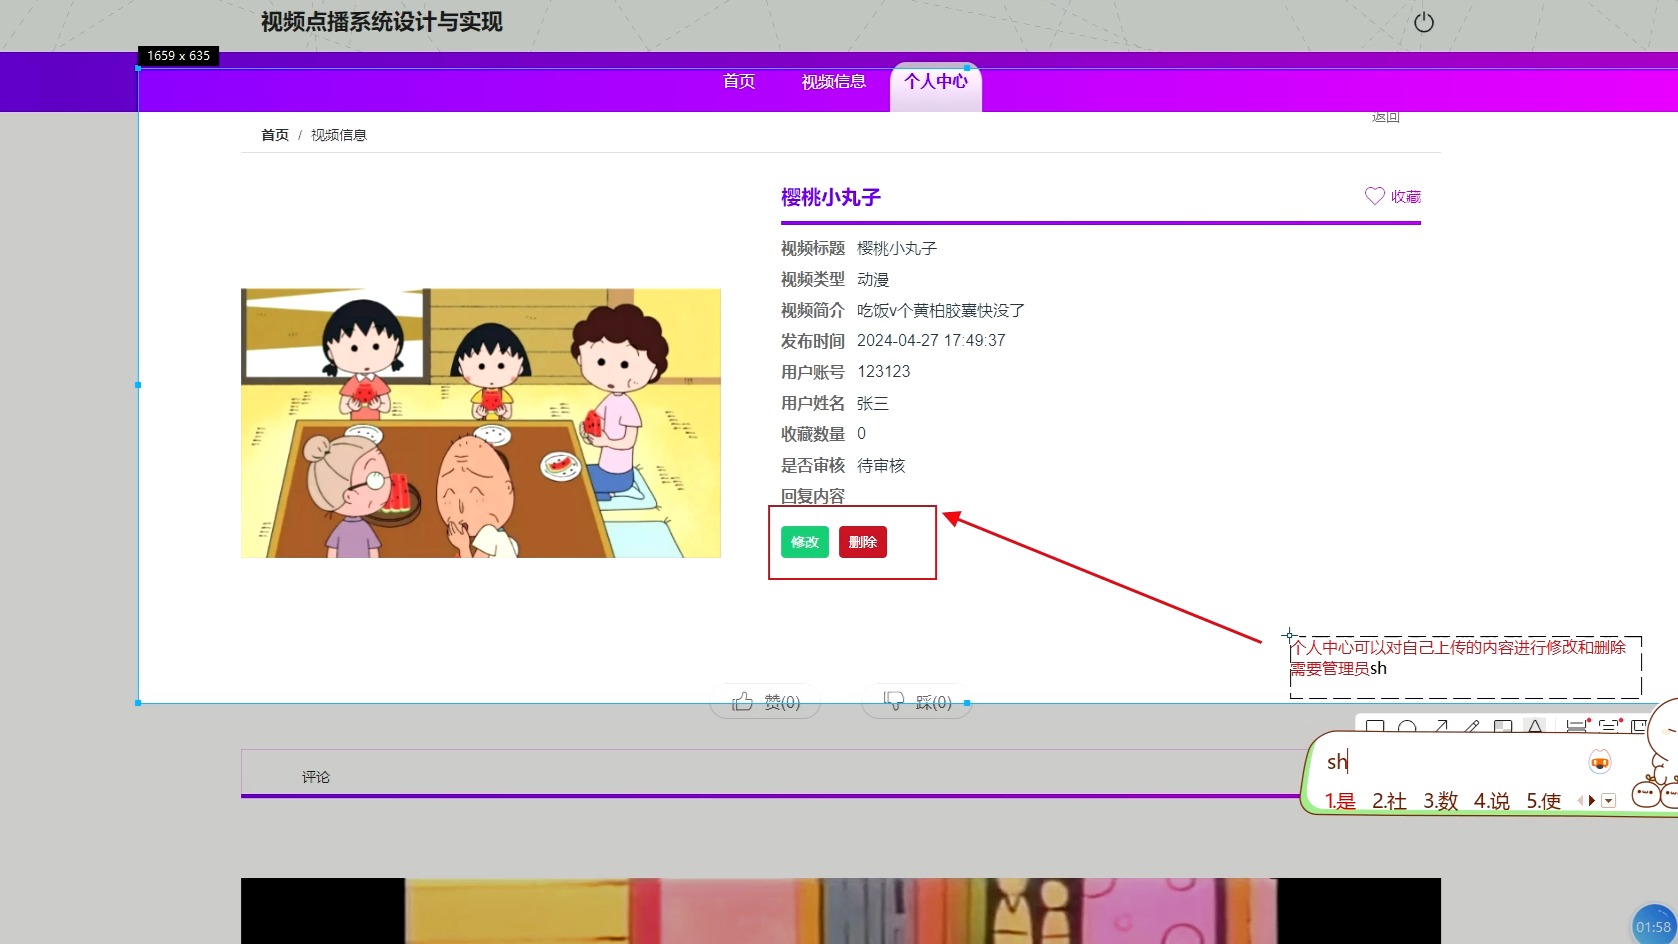The image size is (1678, 944).
Task: Click the 樱桃小丸子 cartoon thumbnail image
Action: [481, 423]
